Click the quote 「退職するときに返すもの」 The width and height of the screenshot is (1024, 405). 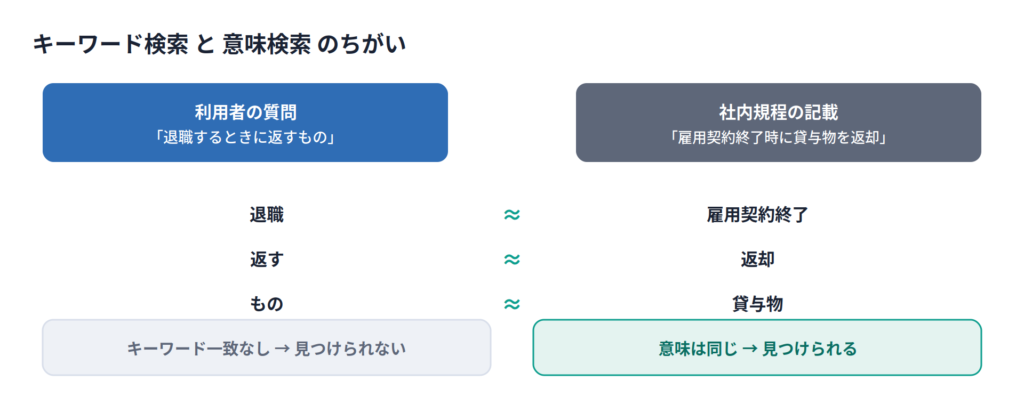[245, 138]
